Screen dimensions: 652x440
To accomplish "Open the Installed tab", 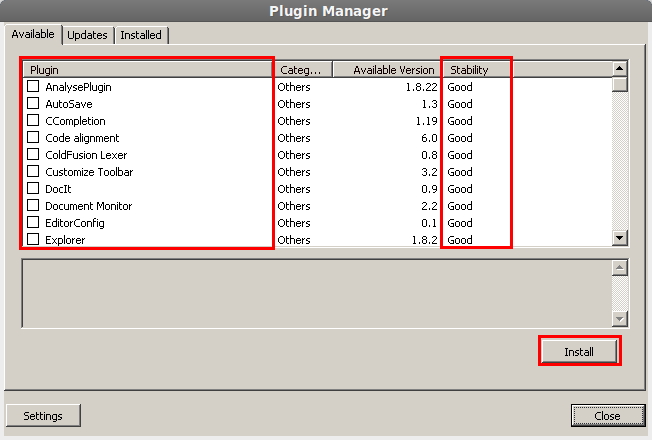I will [x=140, y=35].
